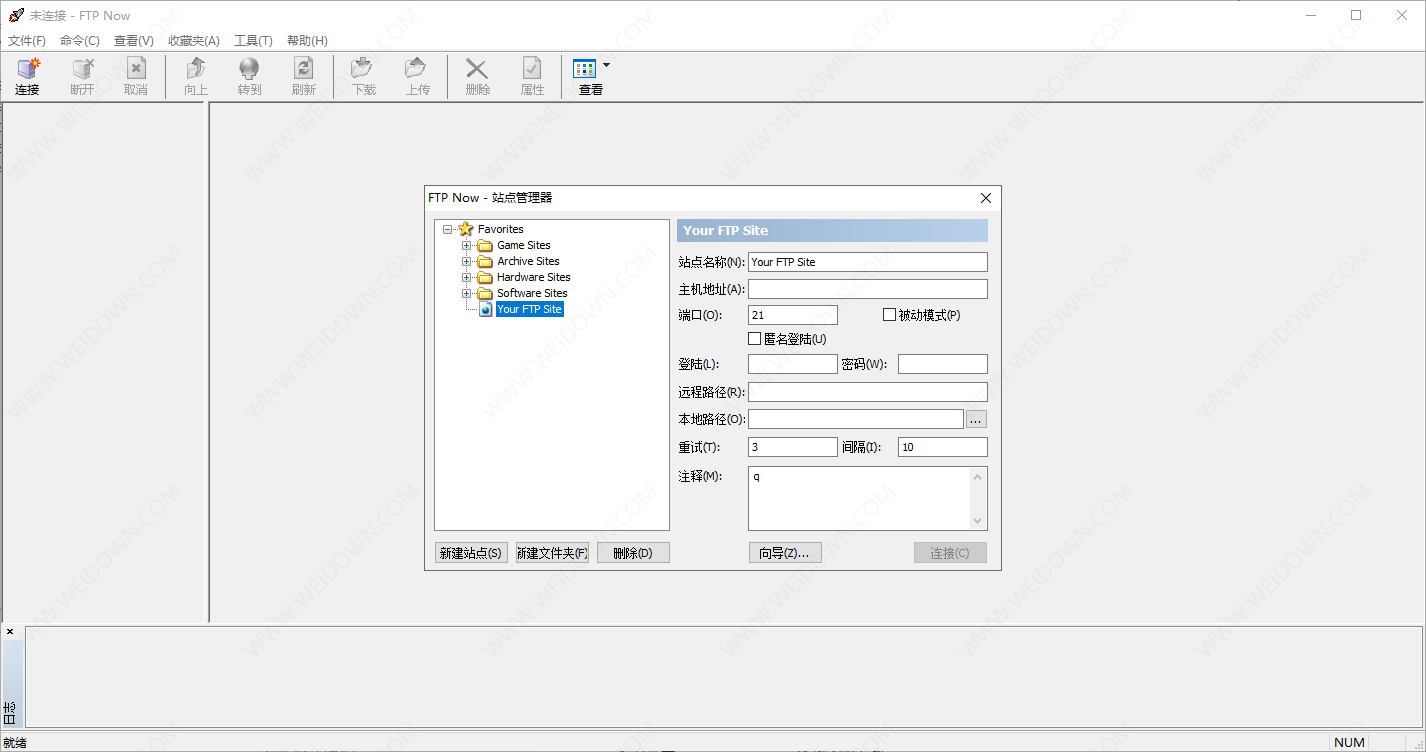
Task: Click the NUM status bar indicator
Action: click(1349, 742)
